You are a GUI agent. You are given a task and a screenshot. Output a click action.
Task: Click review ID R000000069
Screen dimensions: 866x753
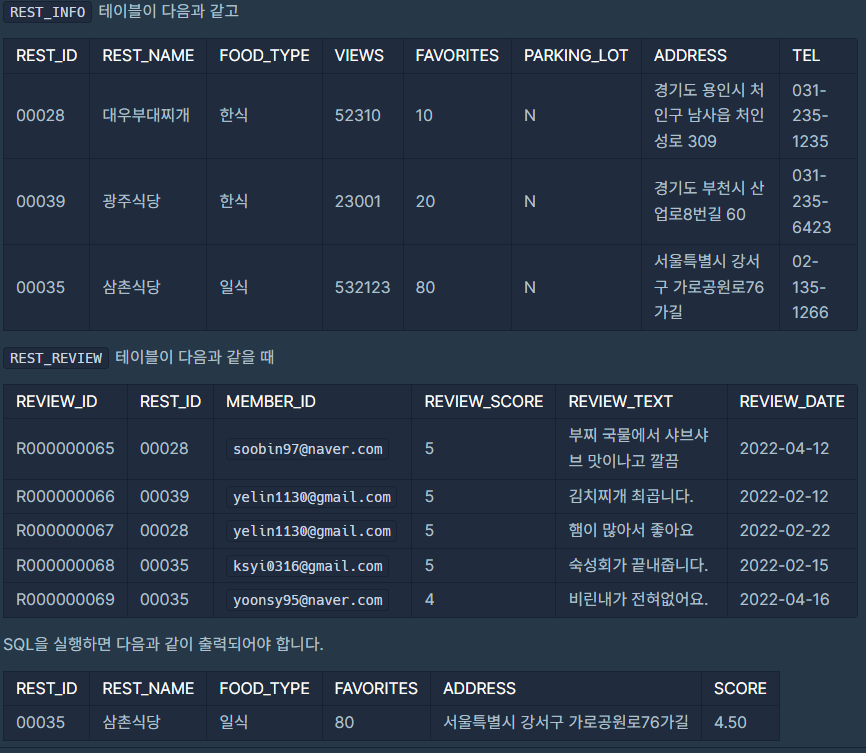coord(65,599)
